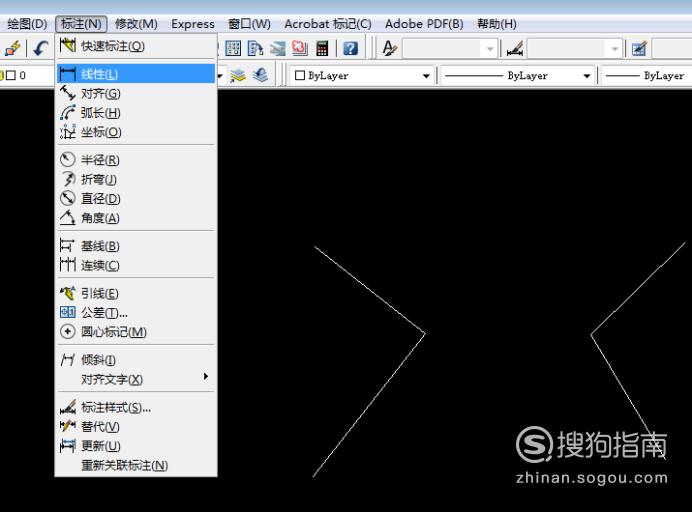
Task: Open the 帮助(H) menu
Action: click(x=496, y=24)
